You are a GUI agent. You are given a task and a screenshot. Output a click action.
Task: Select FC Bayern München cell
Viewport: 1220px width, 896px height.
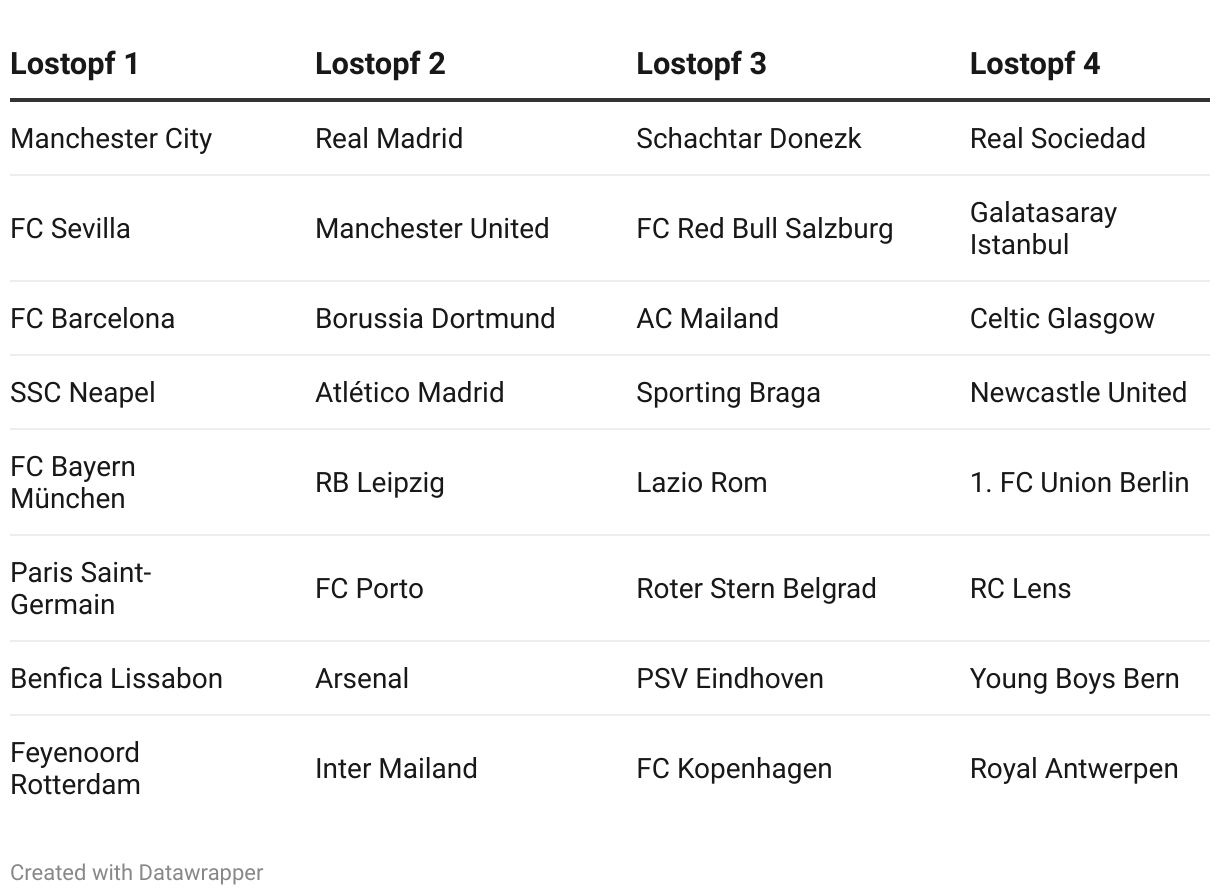[x=73, y=483]
